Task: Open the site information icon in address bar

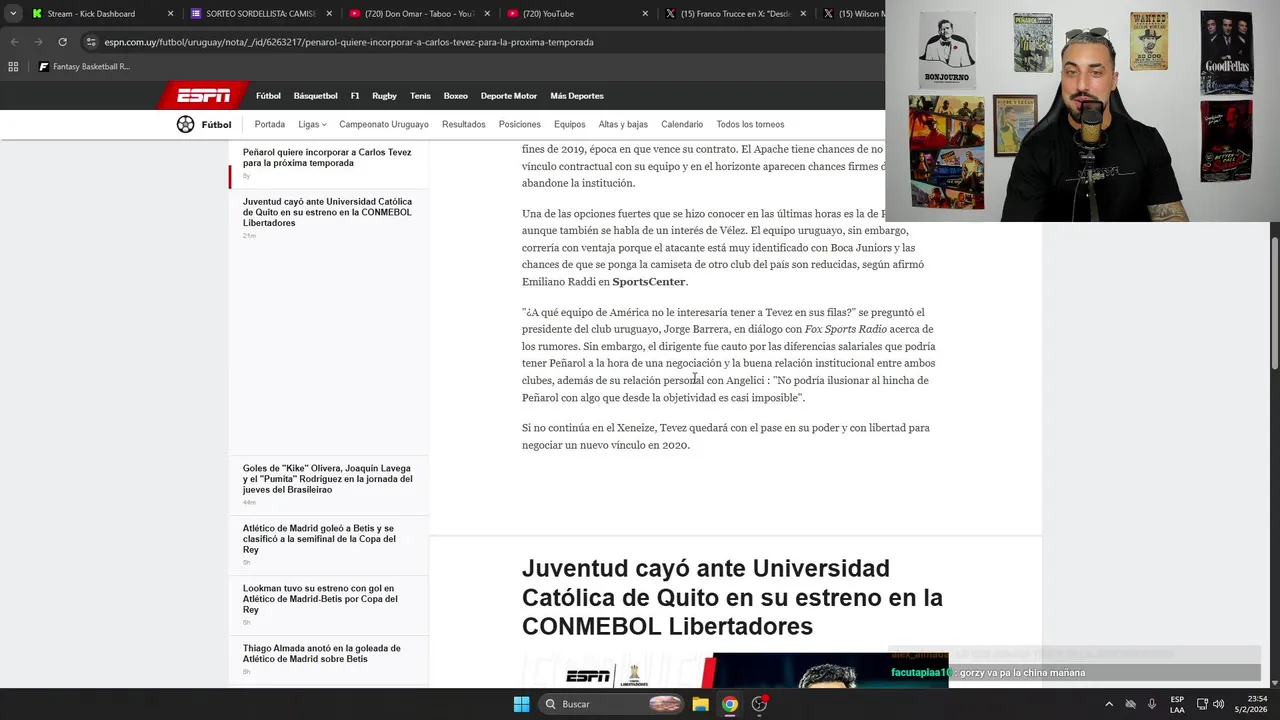Action: (x=91, y=42)
